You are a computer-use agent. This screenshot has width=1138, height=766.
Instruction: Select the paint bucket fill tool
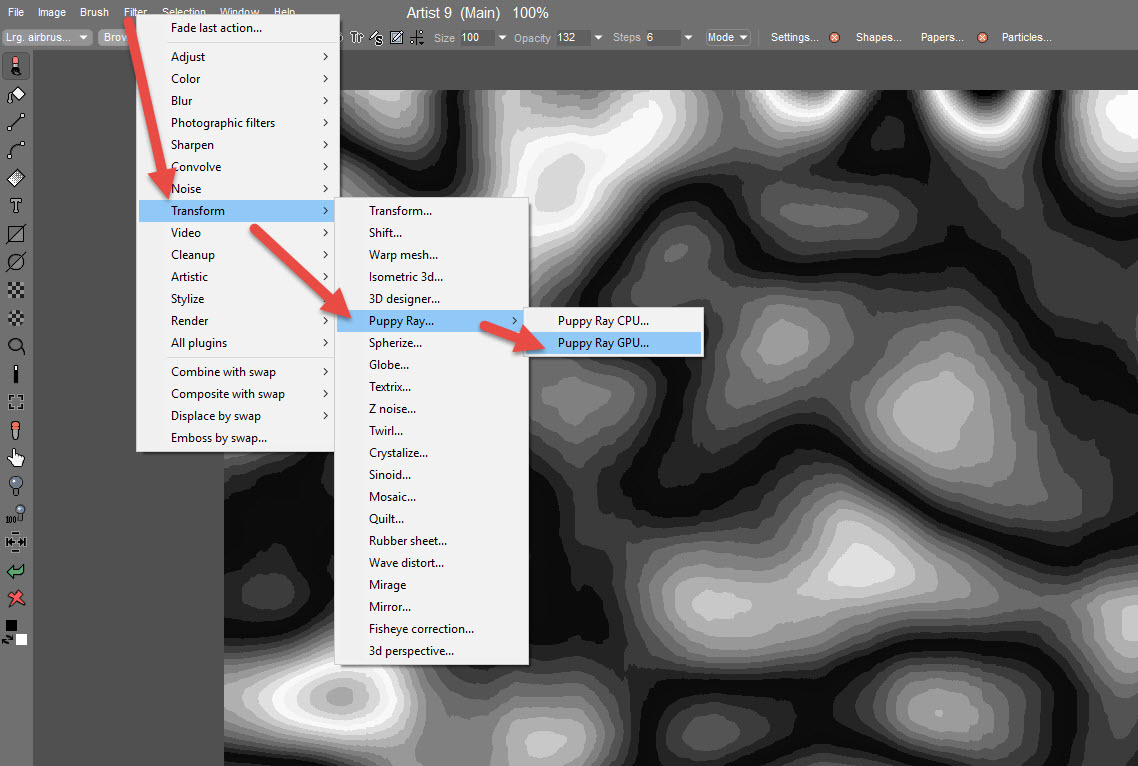click(16, 95)
